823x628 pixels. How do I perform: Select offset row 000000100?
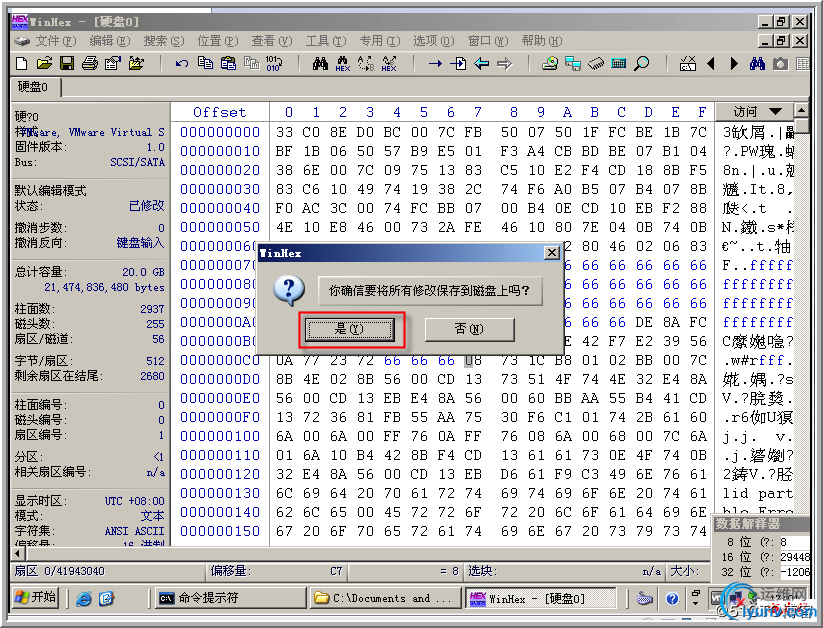coord(220,436)
